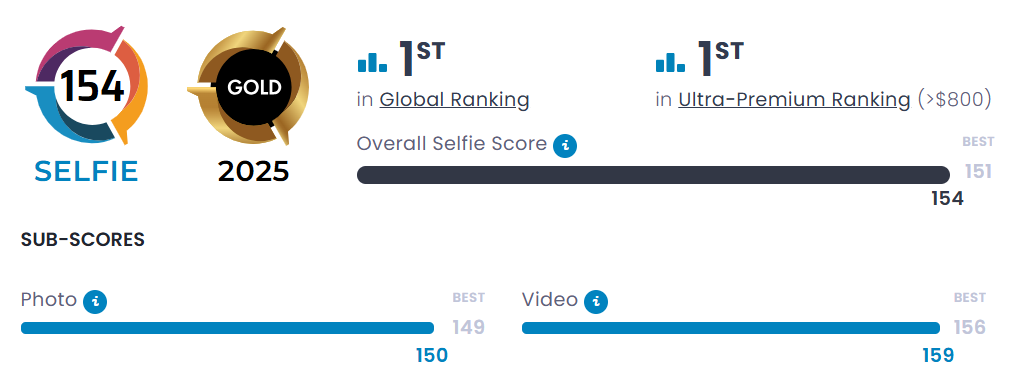Screen dimensions: 1009x390
Task: Click the Overall Selfie Score progress bar
Action: [x=653, y=175]
